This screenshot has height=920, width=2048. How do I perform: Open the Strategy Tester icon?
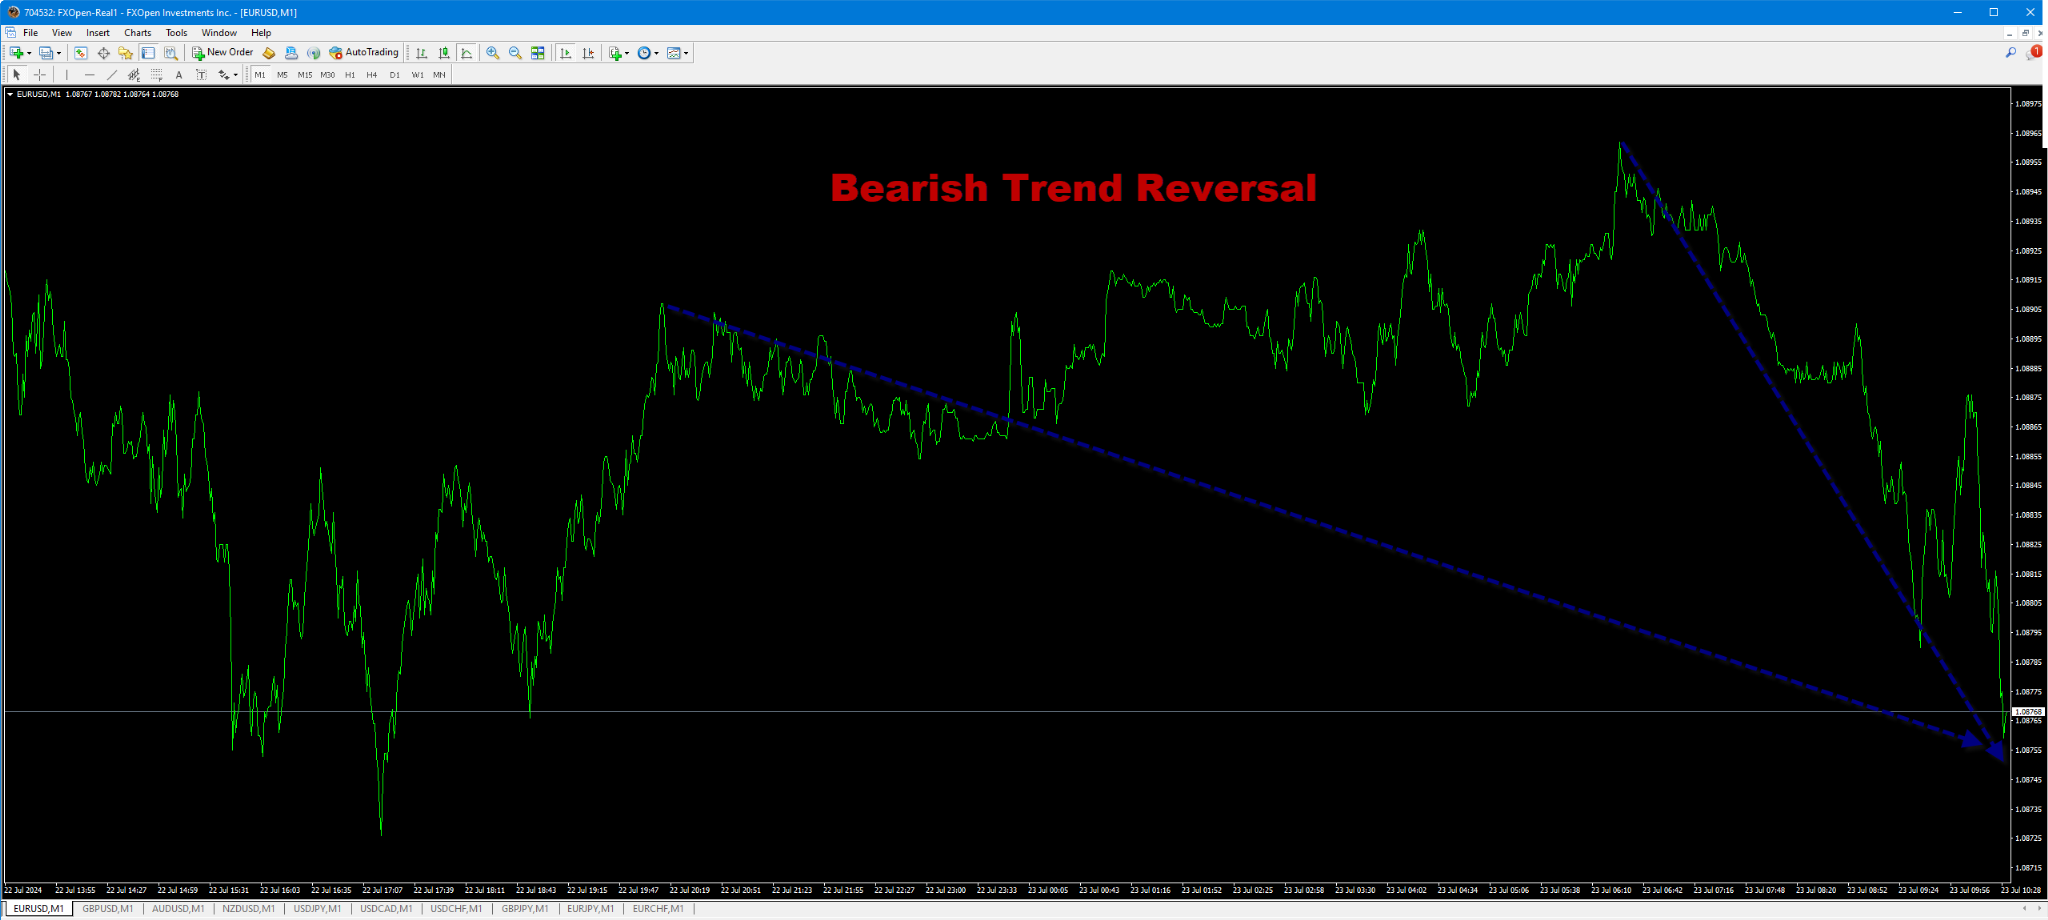click(170, 53)
